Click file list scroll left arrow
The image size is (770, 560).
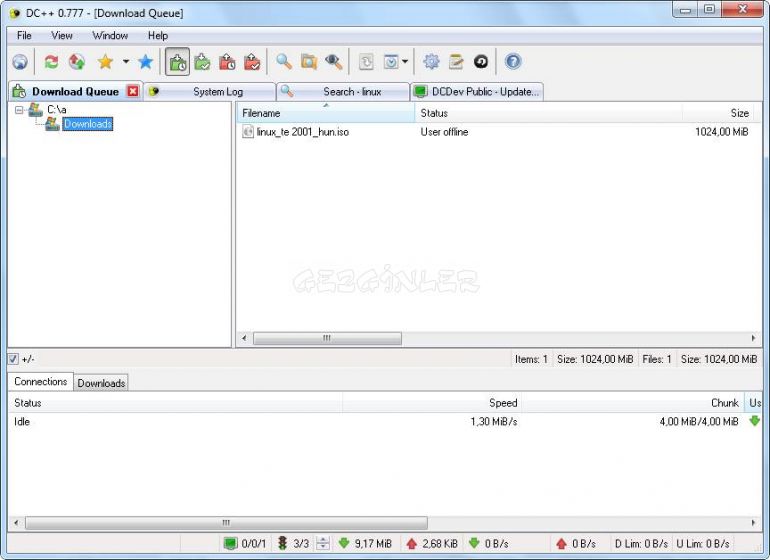click(x=244, y=338)
